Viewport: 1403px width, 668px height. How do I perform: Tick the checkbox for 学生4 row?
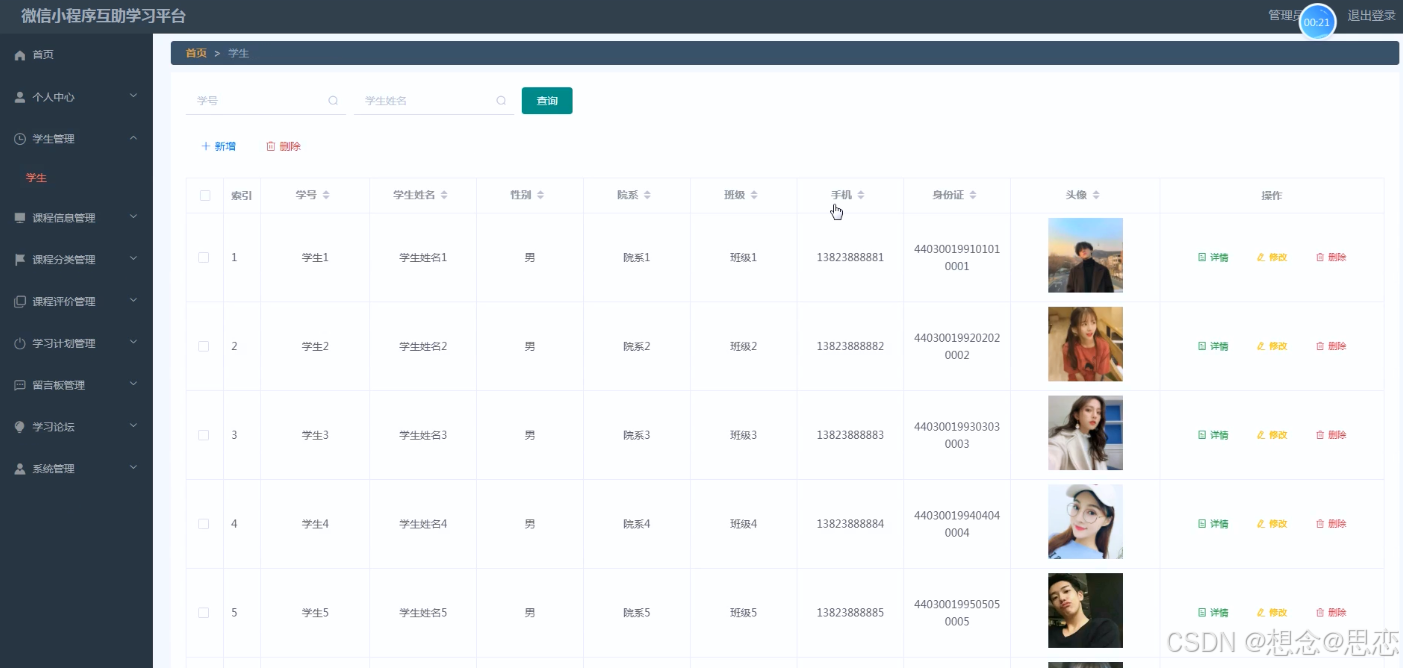204,524
